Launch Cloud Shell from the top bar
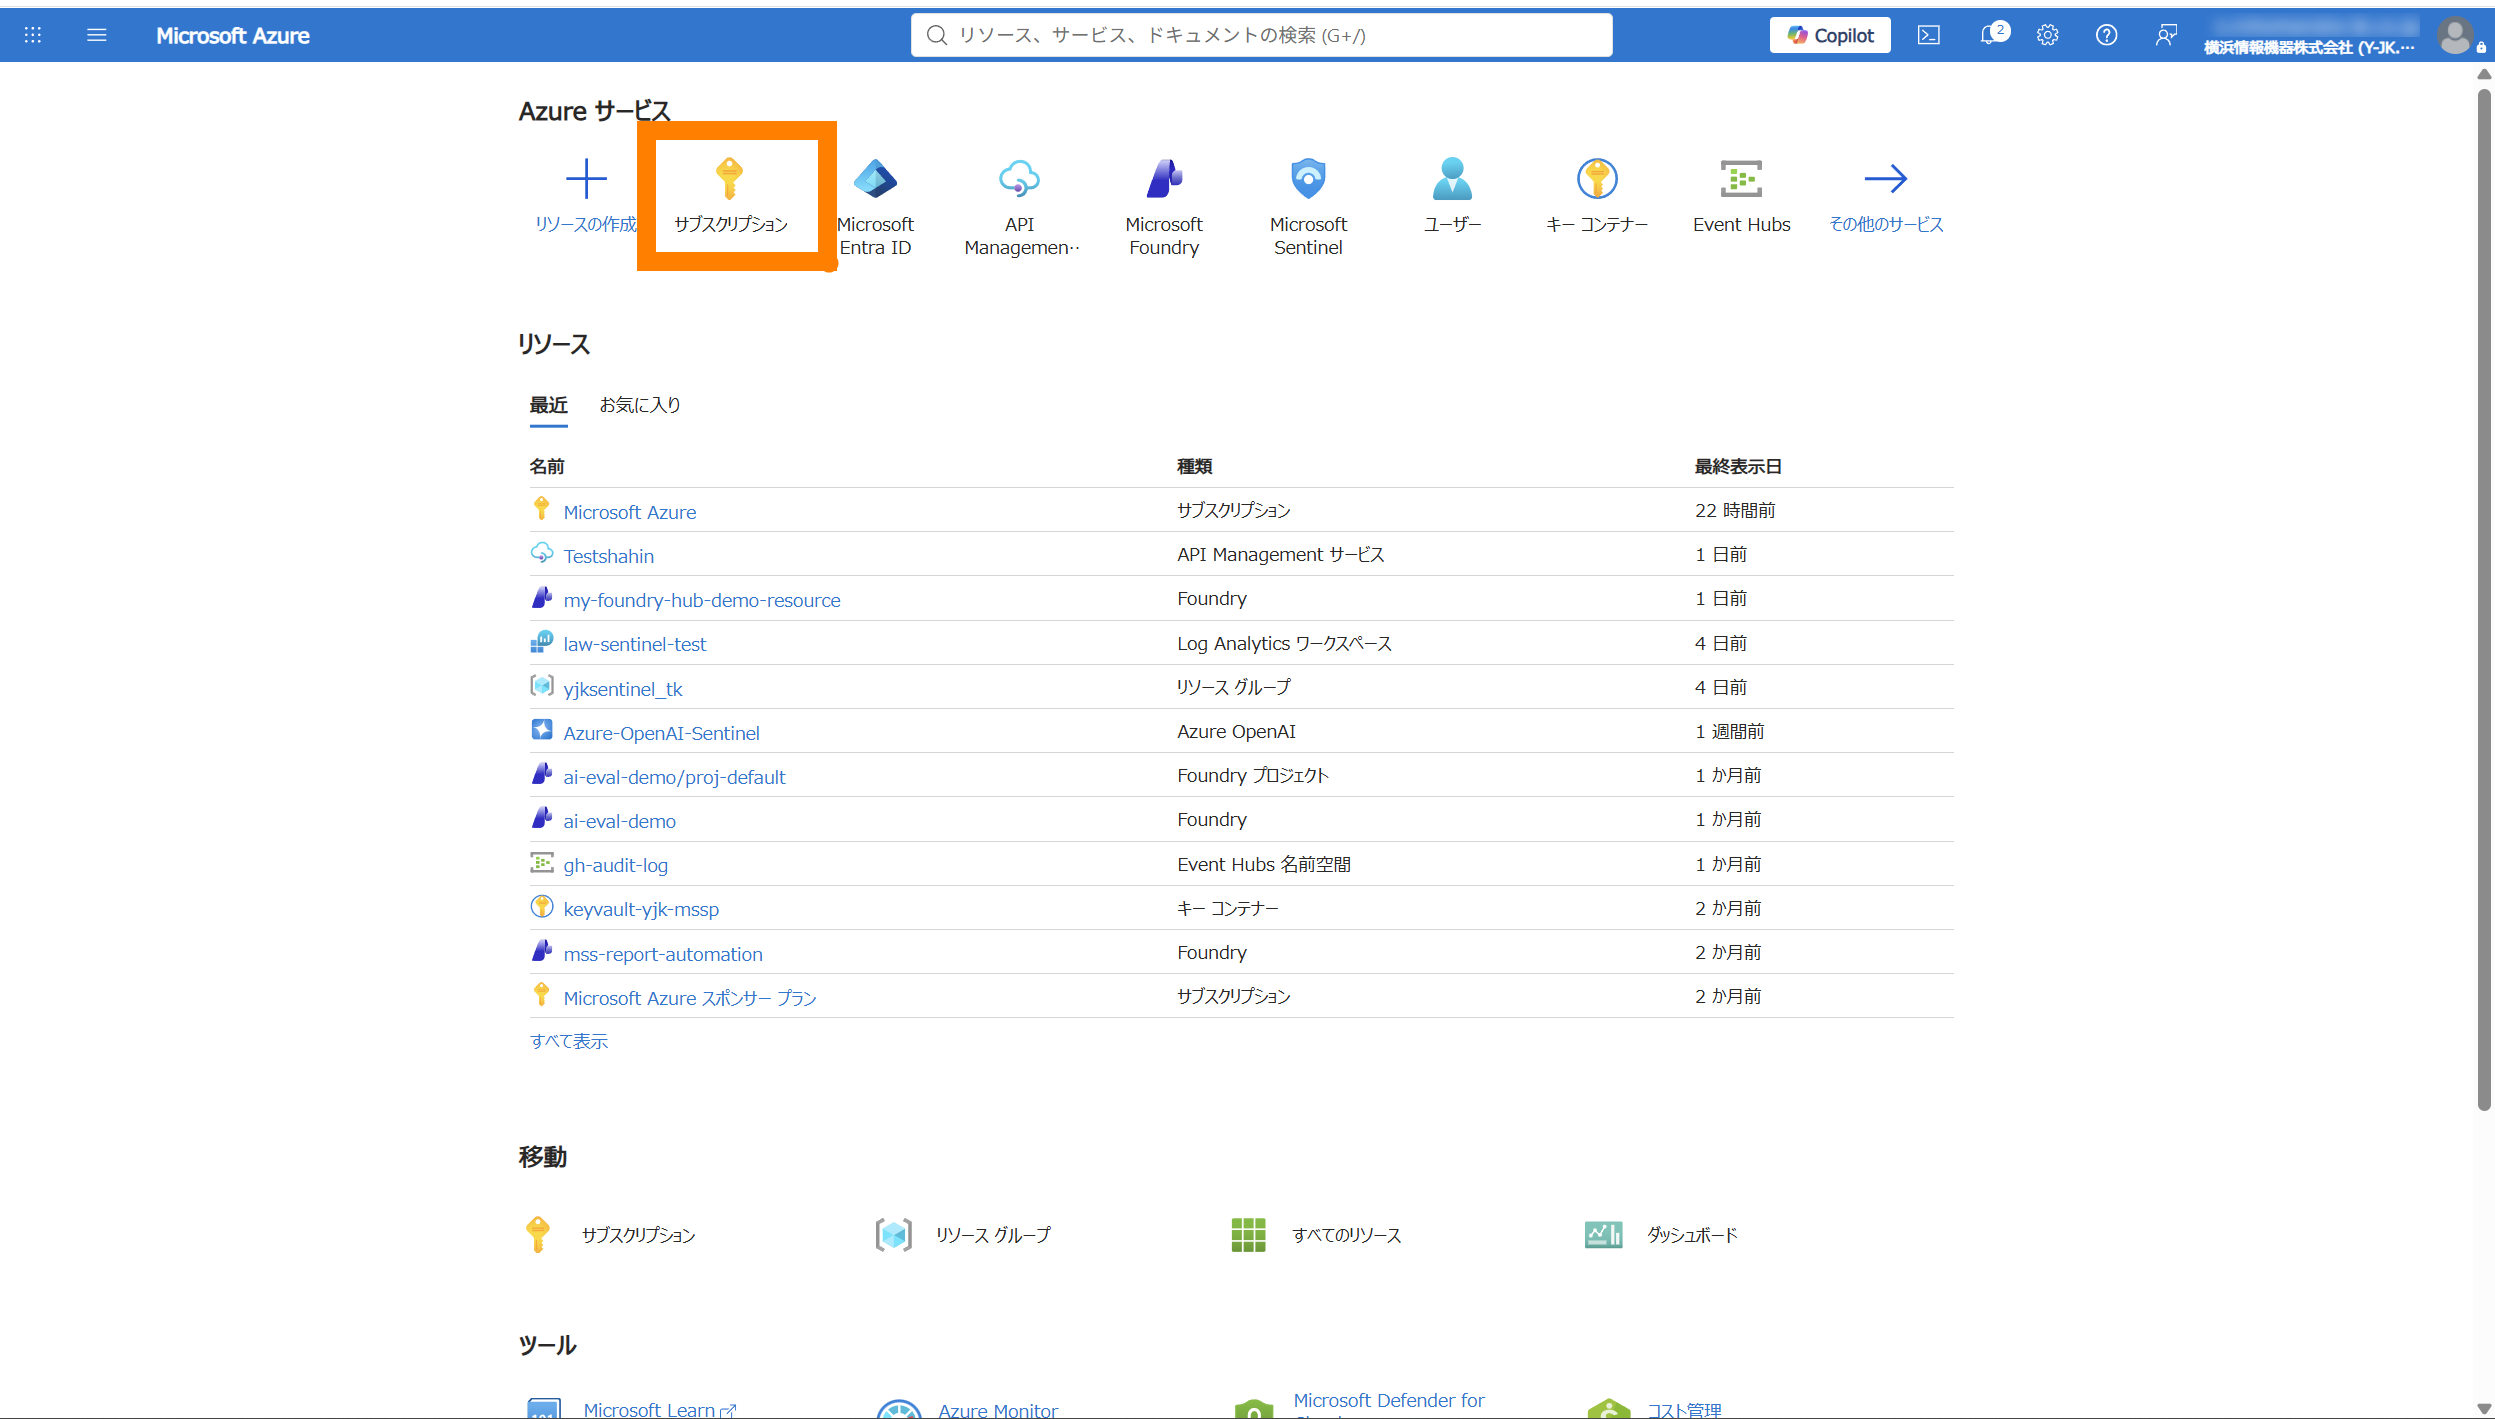 [1928, 35]
